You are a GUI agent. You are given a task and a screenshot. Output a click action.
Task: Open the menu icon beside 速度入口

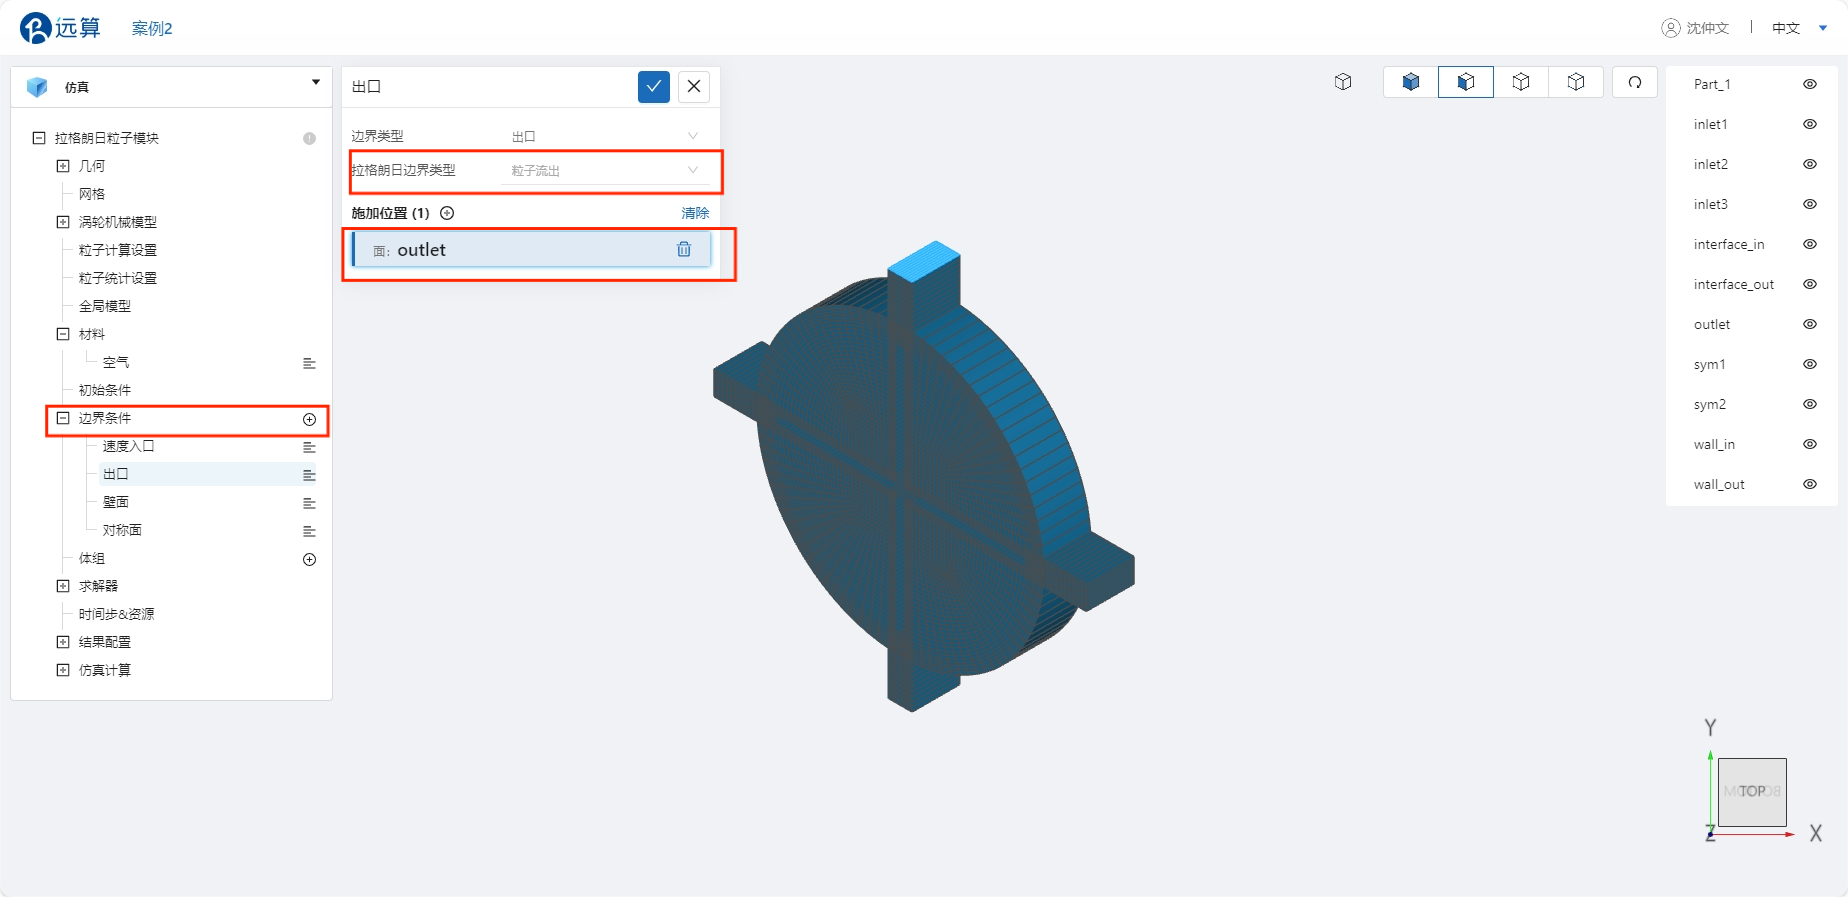click(309, 447)
